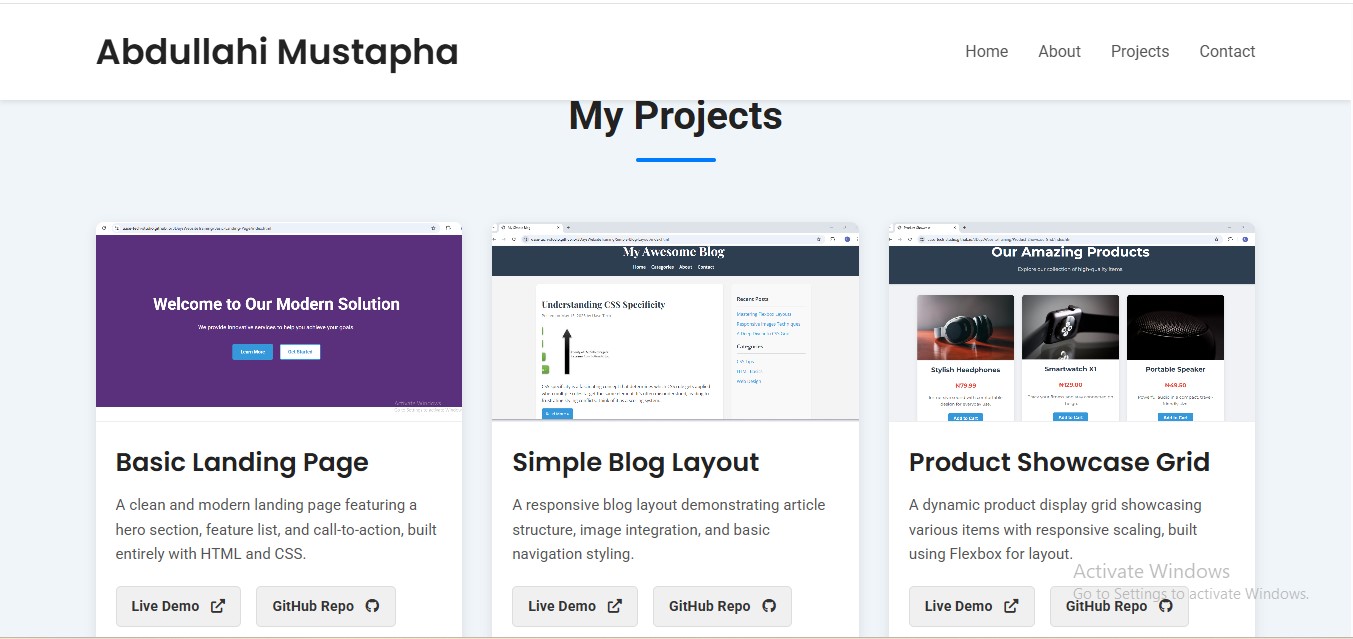The width and height of the screenshot is (1353, 639).
Task: Click GitHub icon on Product Showcase Grid card
Action: (x=1164, y=606)
